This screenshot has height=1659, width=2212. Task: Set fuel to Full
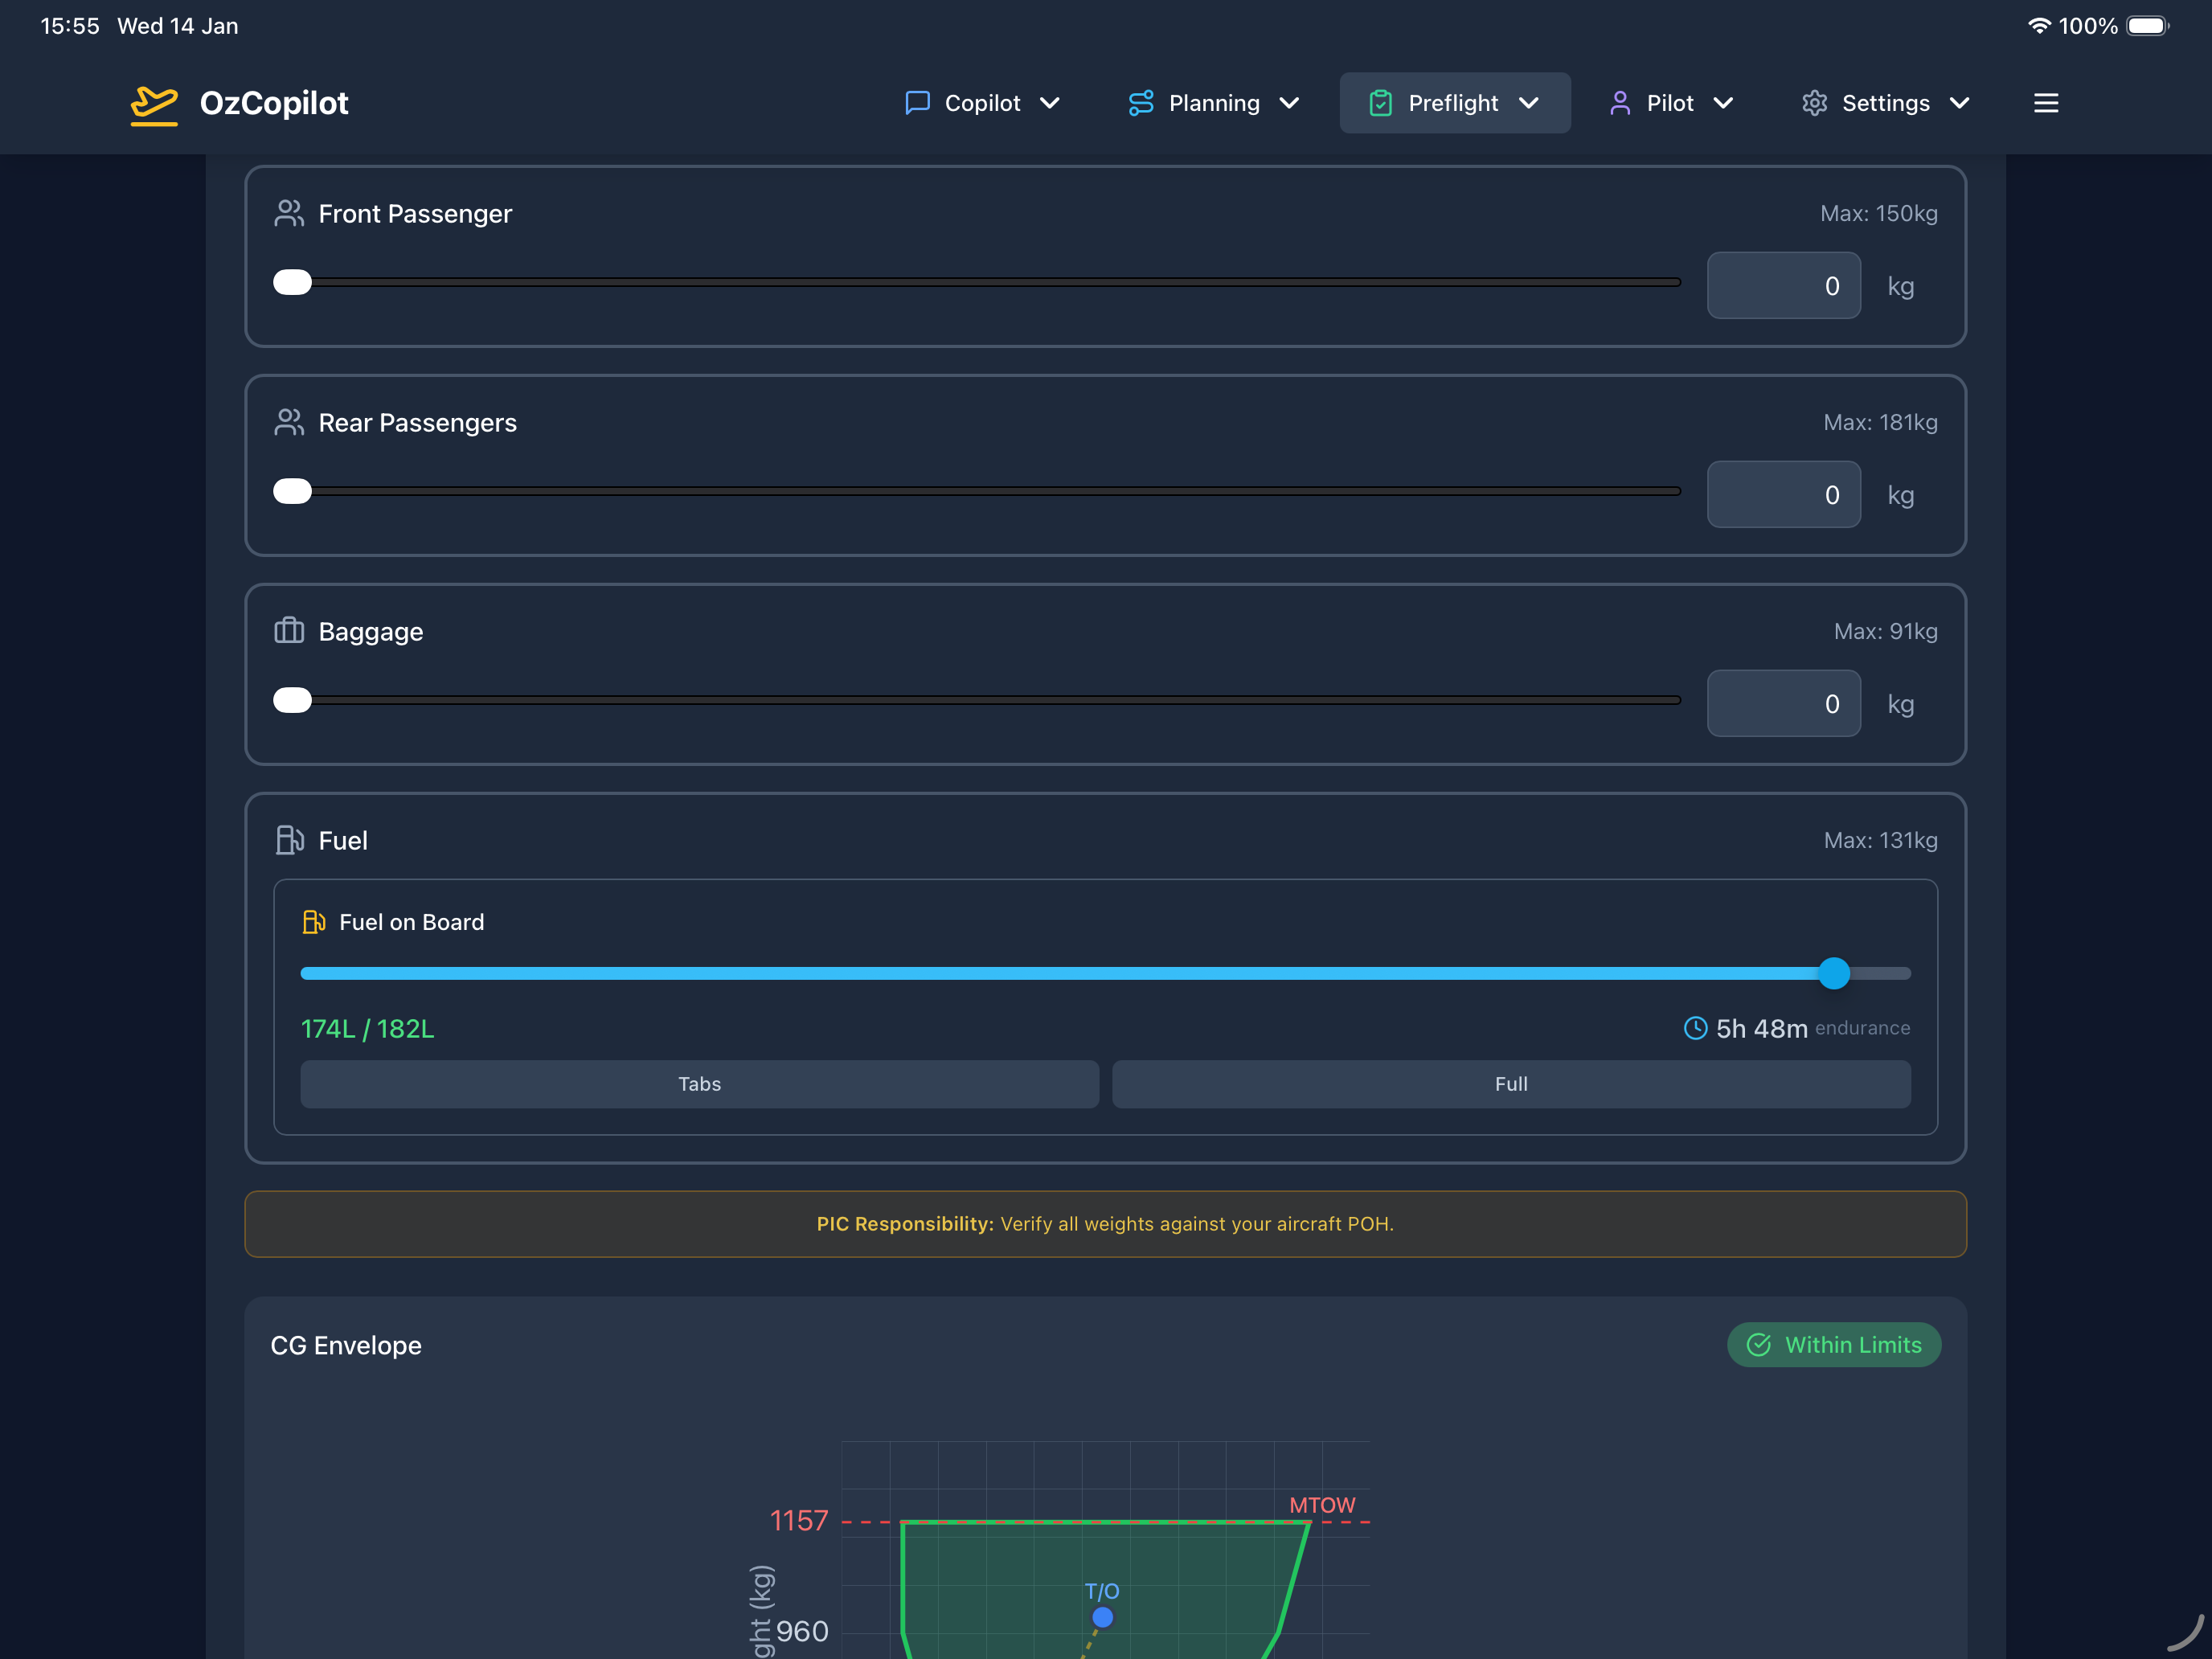[x=1511, y=1084]
